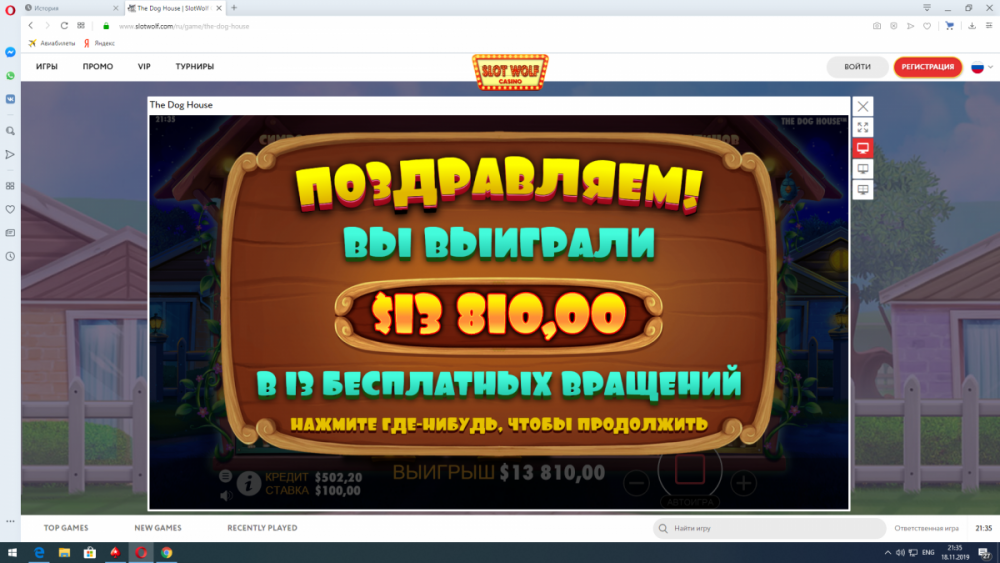Take snapshot with camera icon
1000x563 pixels.
tap(877, 26)
